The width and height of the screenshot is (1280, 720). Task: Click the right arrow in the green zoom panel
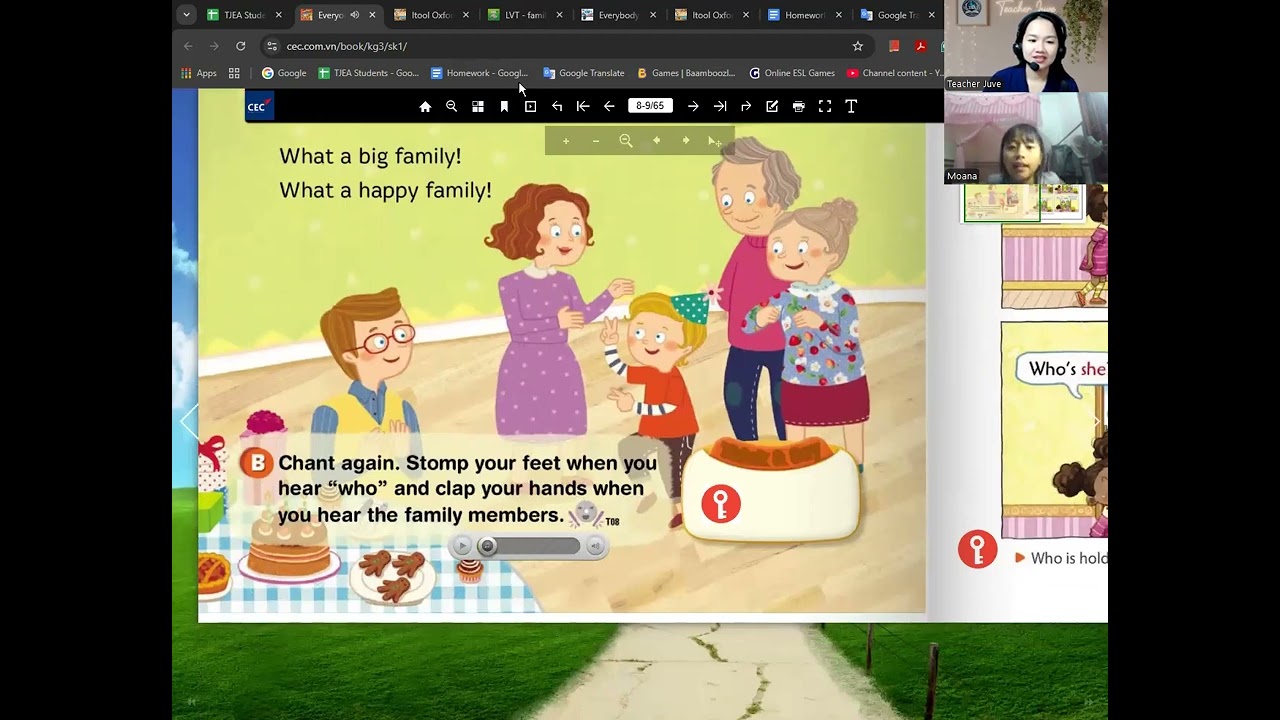686,141
